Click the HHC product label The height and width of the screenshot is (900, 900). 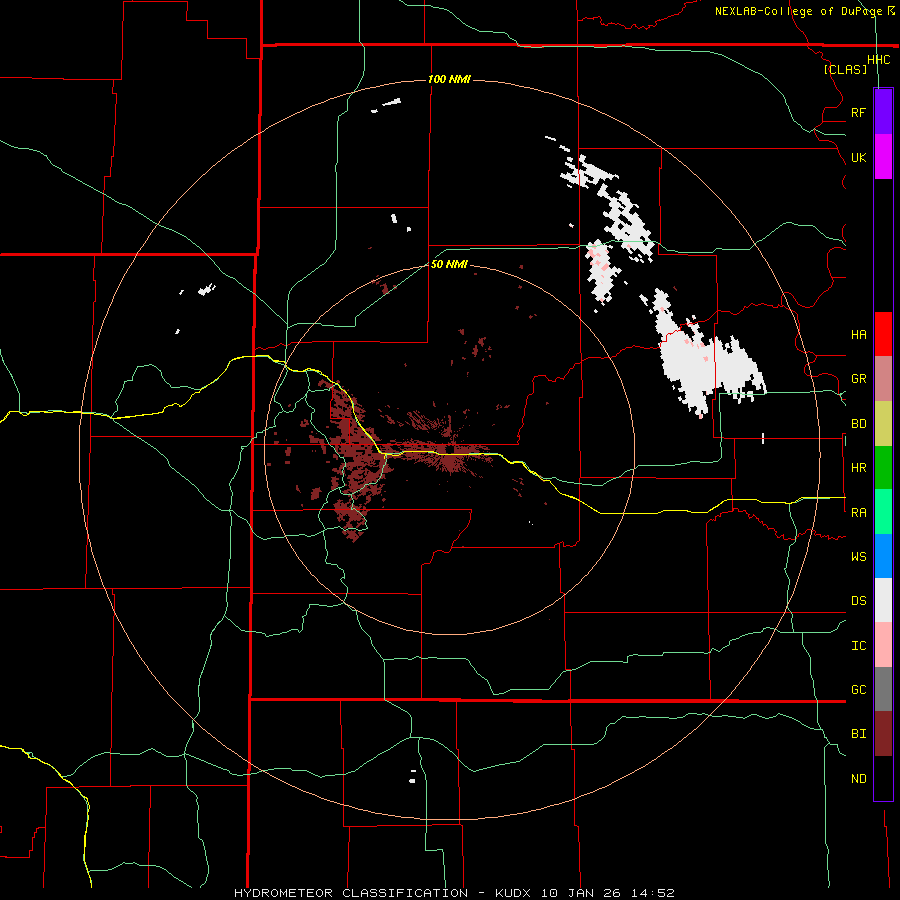pos(879,60)
